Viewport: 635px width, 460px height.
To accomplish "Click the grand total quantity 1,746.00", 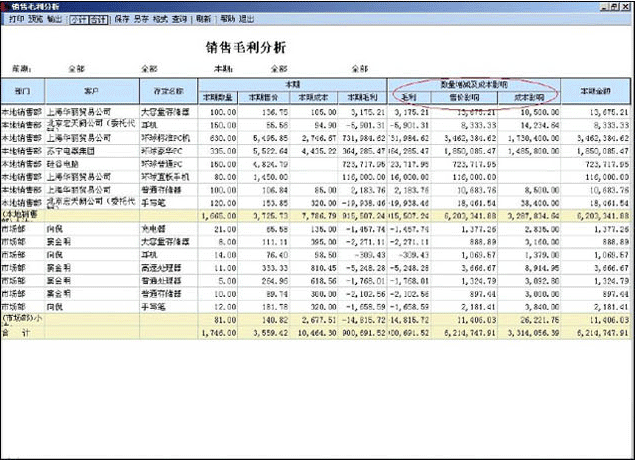I will (218, 333).
